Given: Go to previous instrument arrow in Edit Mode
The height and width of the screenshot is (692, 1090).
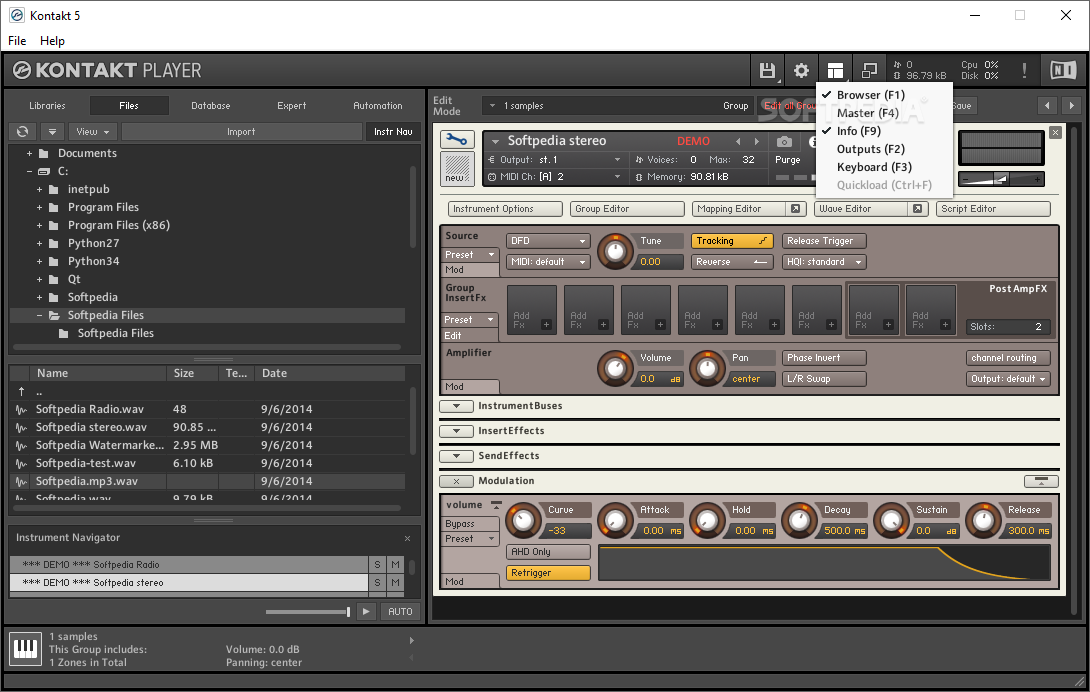Looking at the screenshot, I should (x=1047, y=106).
